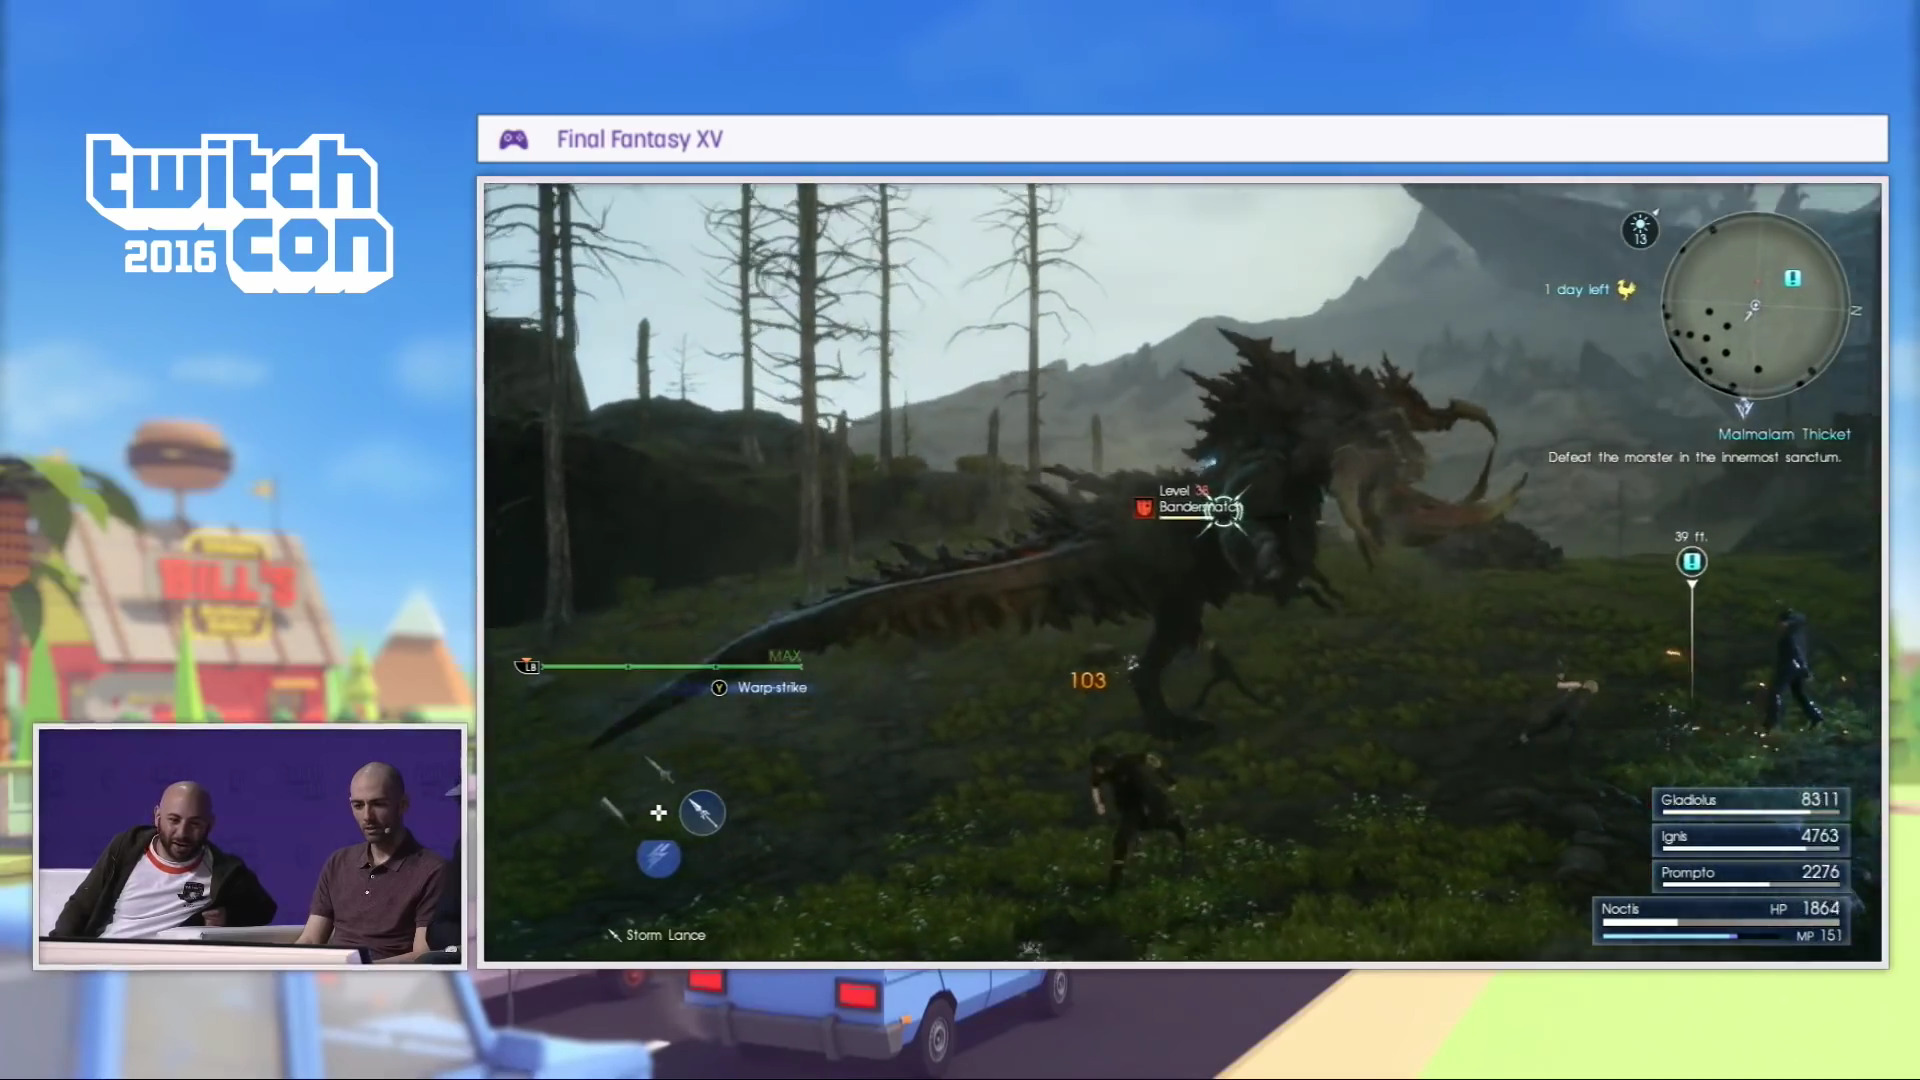Click the teal quest marker on the minimap

pyautogui.click(x=1792, y=278)
